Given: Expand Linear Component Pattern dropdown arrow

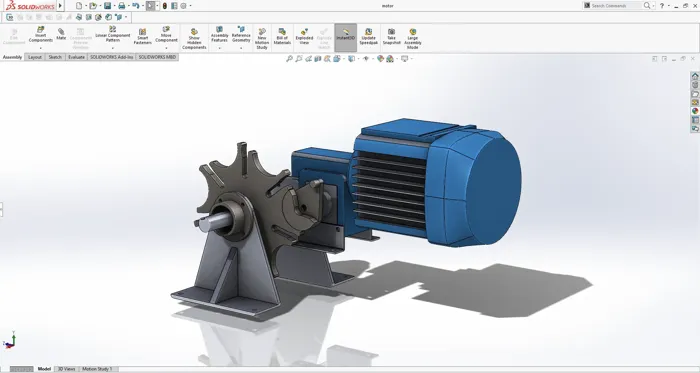Looking at the screenshot, I should pyautogui.click(x=113, y=48).
